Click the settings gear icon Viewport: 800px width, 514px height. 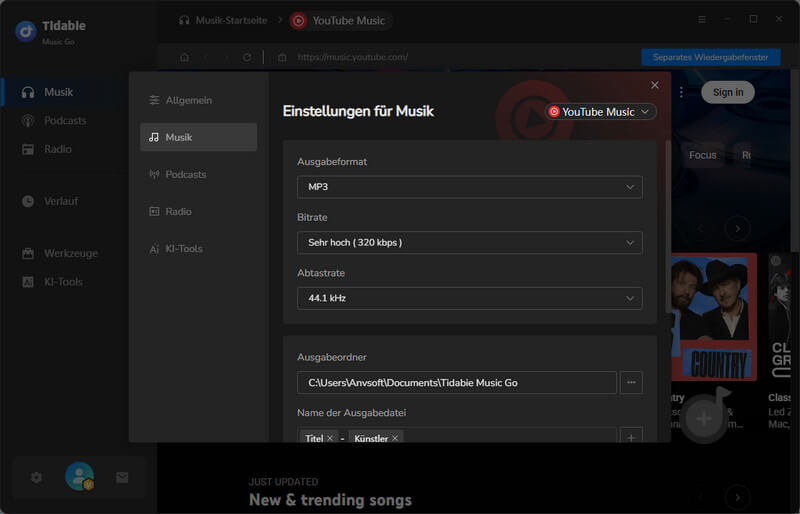click(36, 477)
